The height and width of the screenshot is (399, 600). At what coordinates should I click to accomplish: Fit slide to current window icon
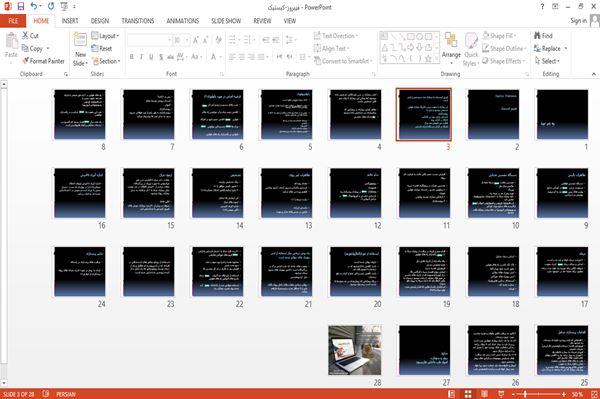click(594, 394)
